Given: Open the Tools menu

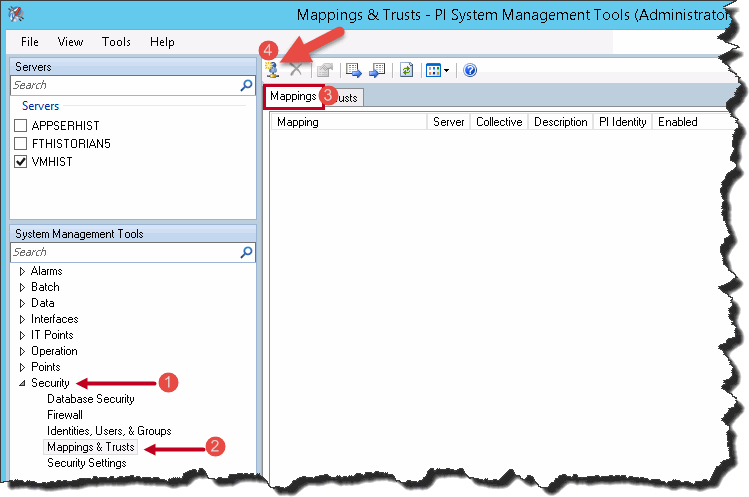Looking at the screenshot, I should (x=116, y=42).
